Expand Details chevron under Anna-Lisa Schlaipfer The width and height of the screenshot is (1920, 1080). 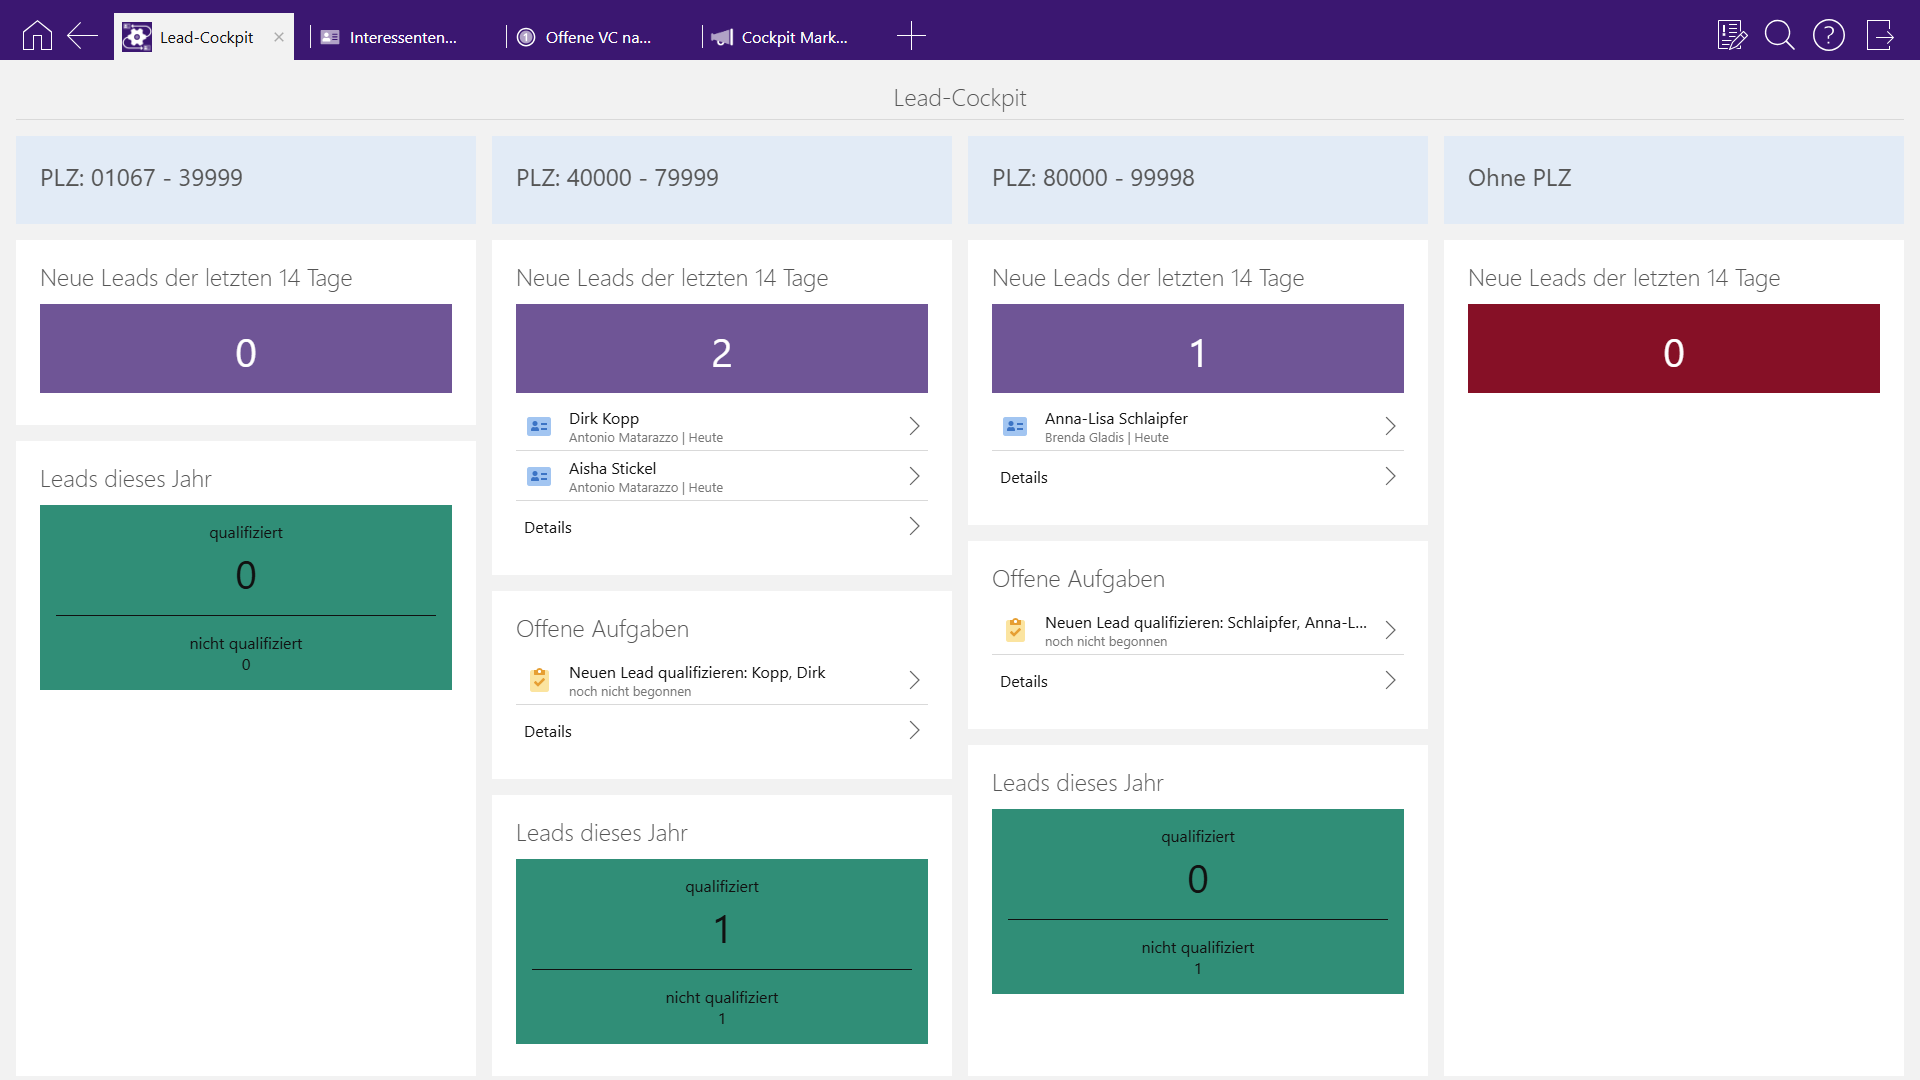[x=1390, y=476]
